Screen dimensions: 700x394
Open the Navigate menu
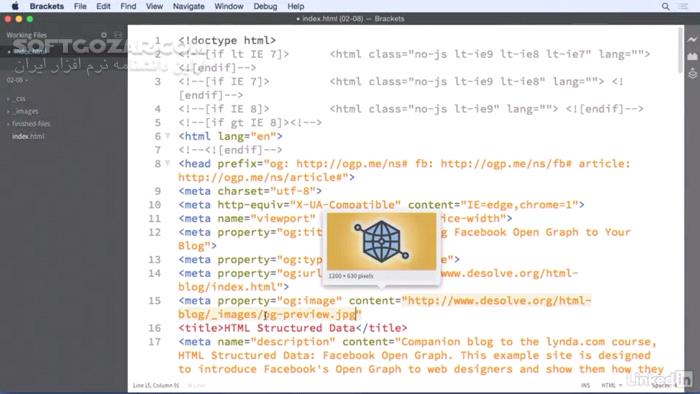point(188,6)
